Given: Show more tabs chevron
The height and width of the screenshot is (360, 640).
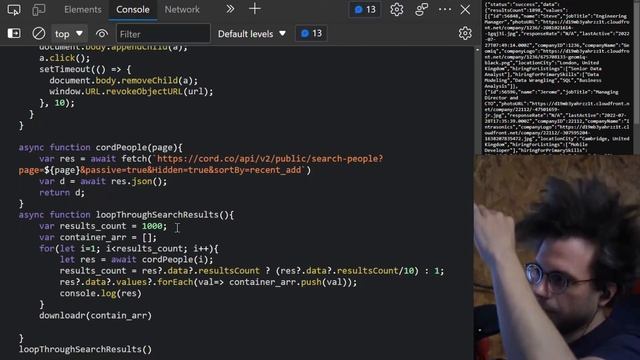Looking at the screenshot, I should point(230,9).
